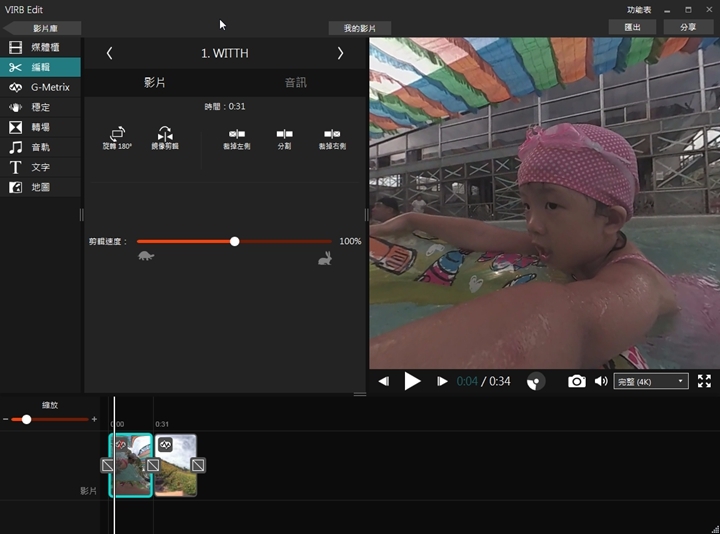The height and width of the screenshot is (534, 720).
Task: Take a snapshot with the camera icon
Action: tap(577, 381)
